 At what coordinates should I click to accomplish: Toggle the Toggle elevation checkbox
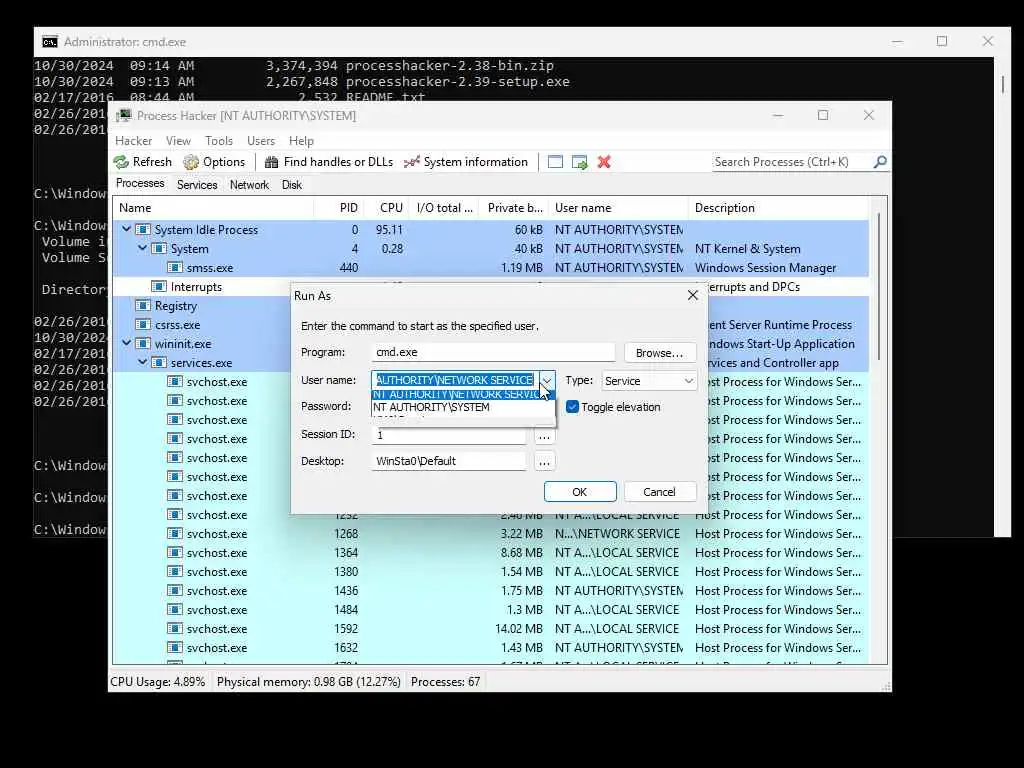point(573,407)
